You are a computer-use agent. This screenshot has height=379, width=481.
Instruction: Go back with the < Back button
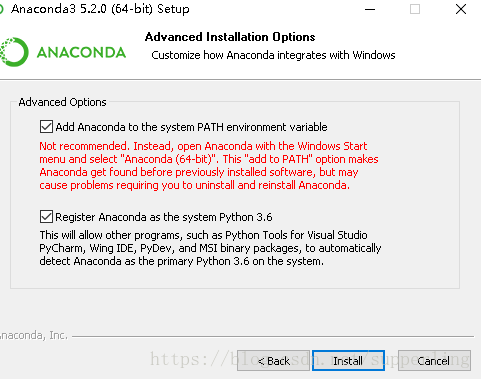click(273, 360)
